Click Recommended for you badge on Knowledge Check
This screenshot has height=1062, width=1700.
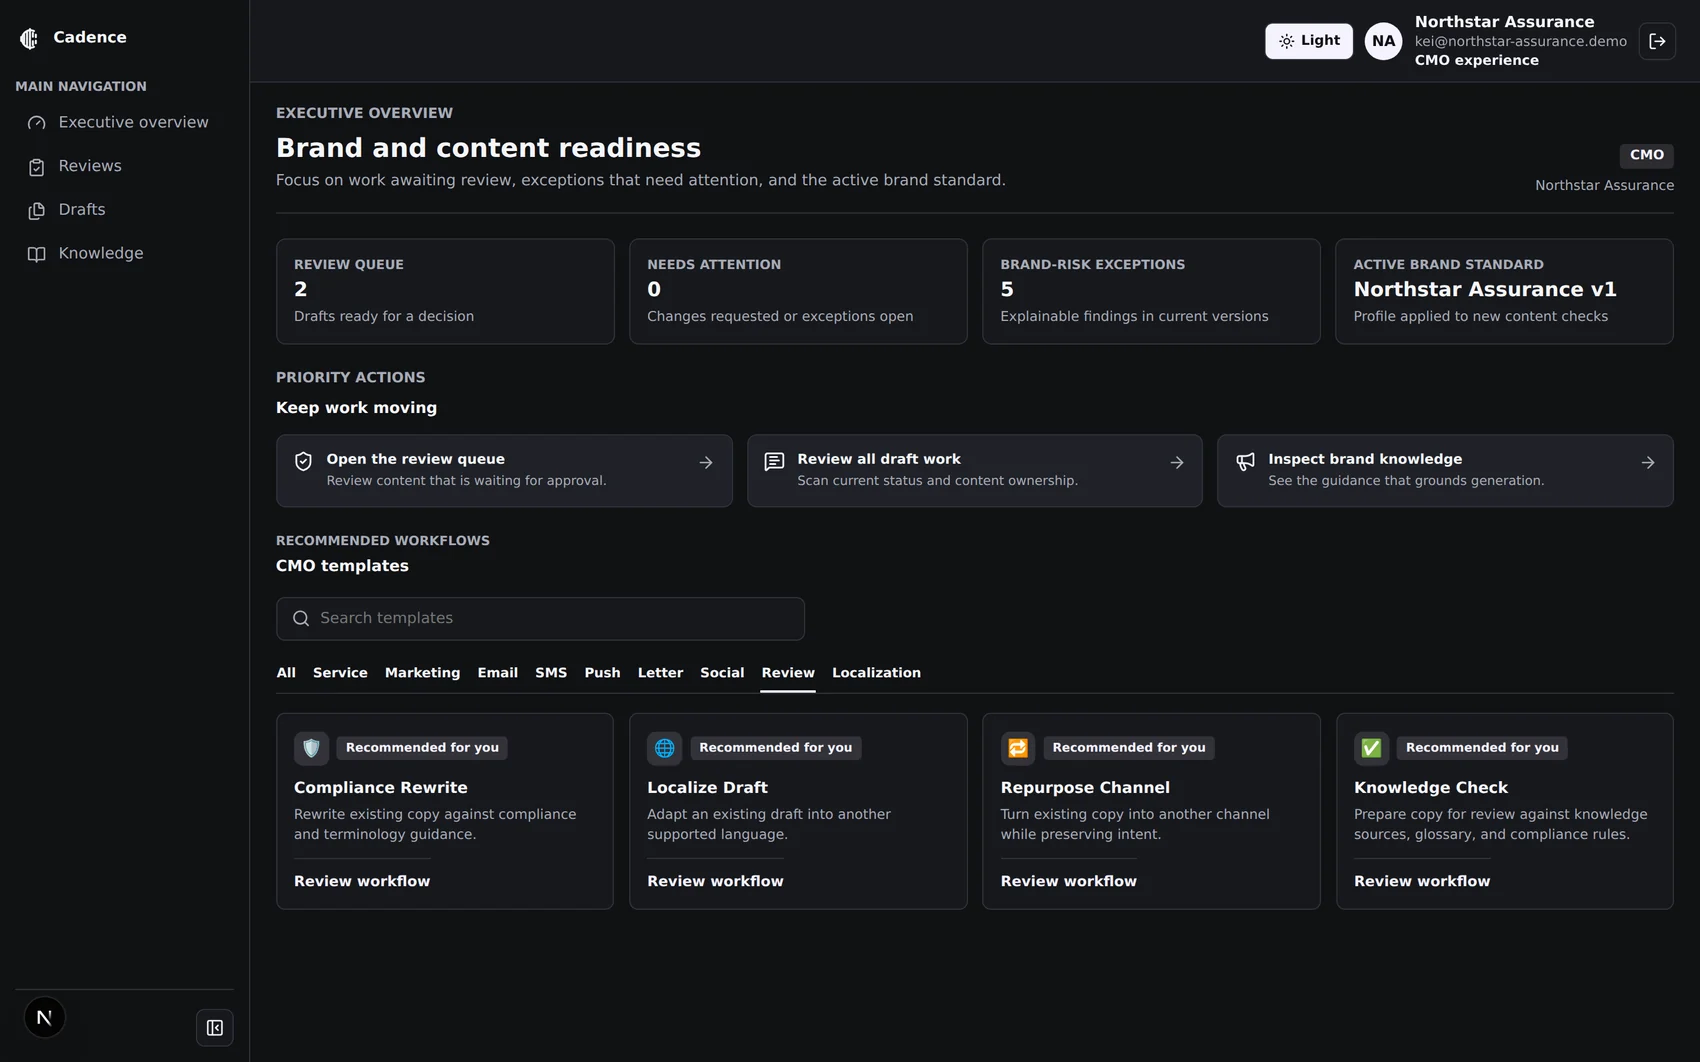point(1482,748)
